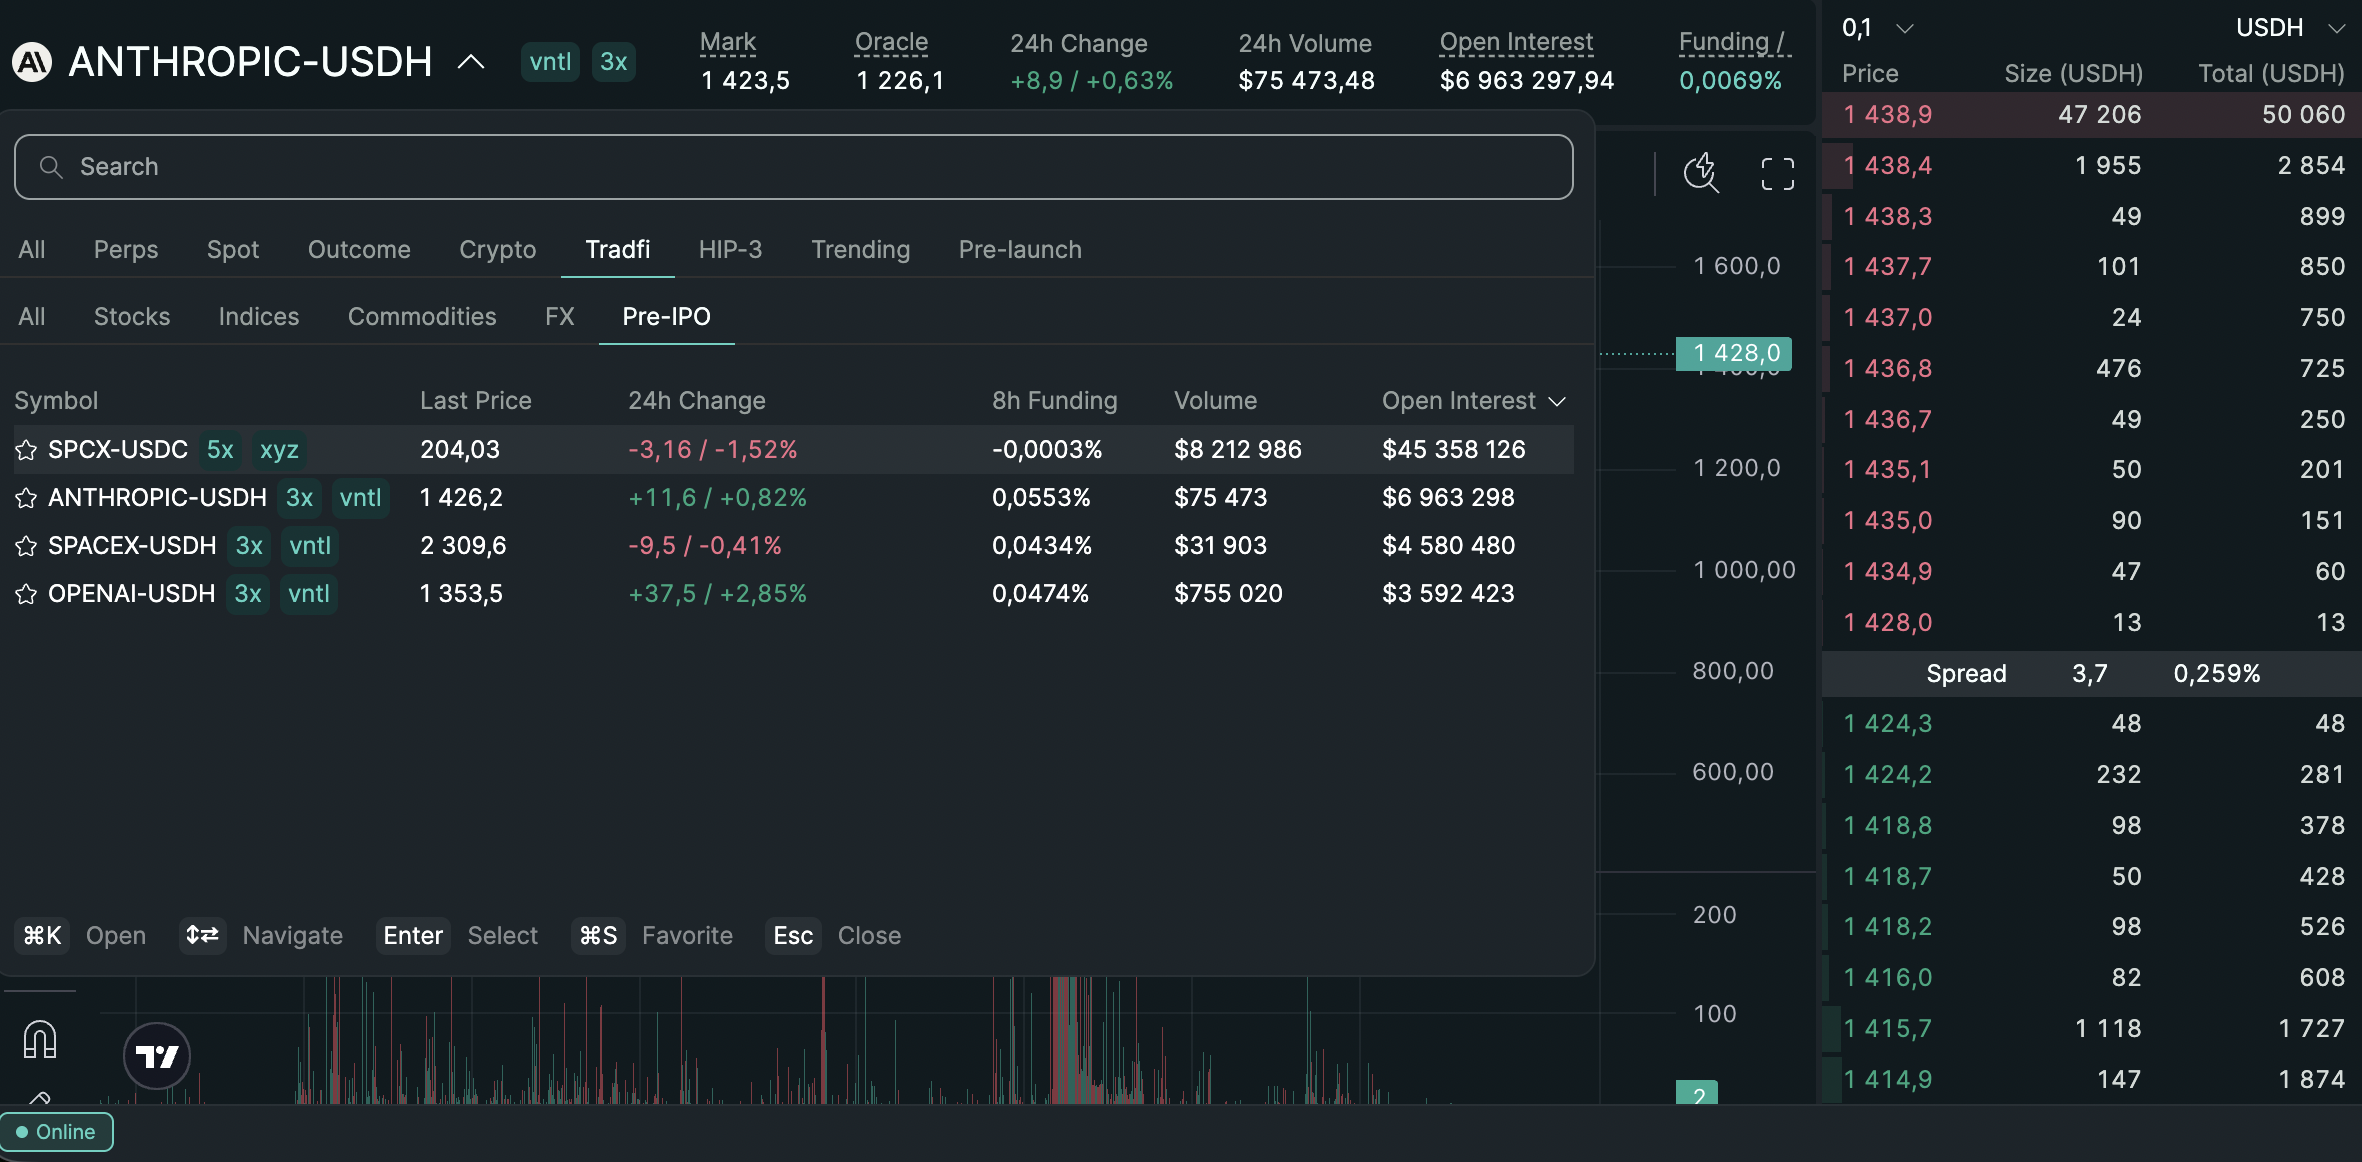This screenshot has height=1162, width=2362.
Task: Click the 1 428,0 current price marker
Action: tap(1734, 353)
